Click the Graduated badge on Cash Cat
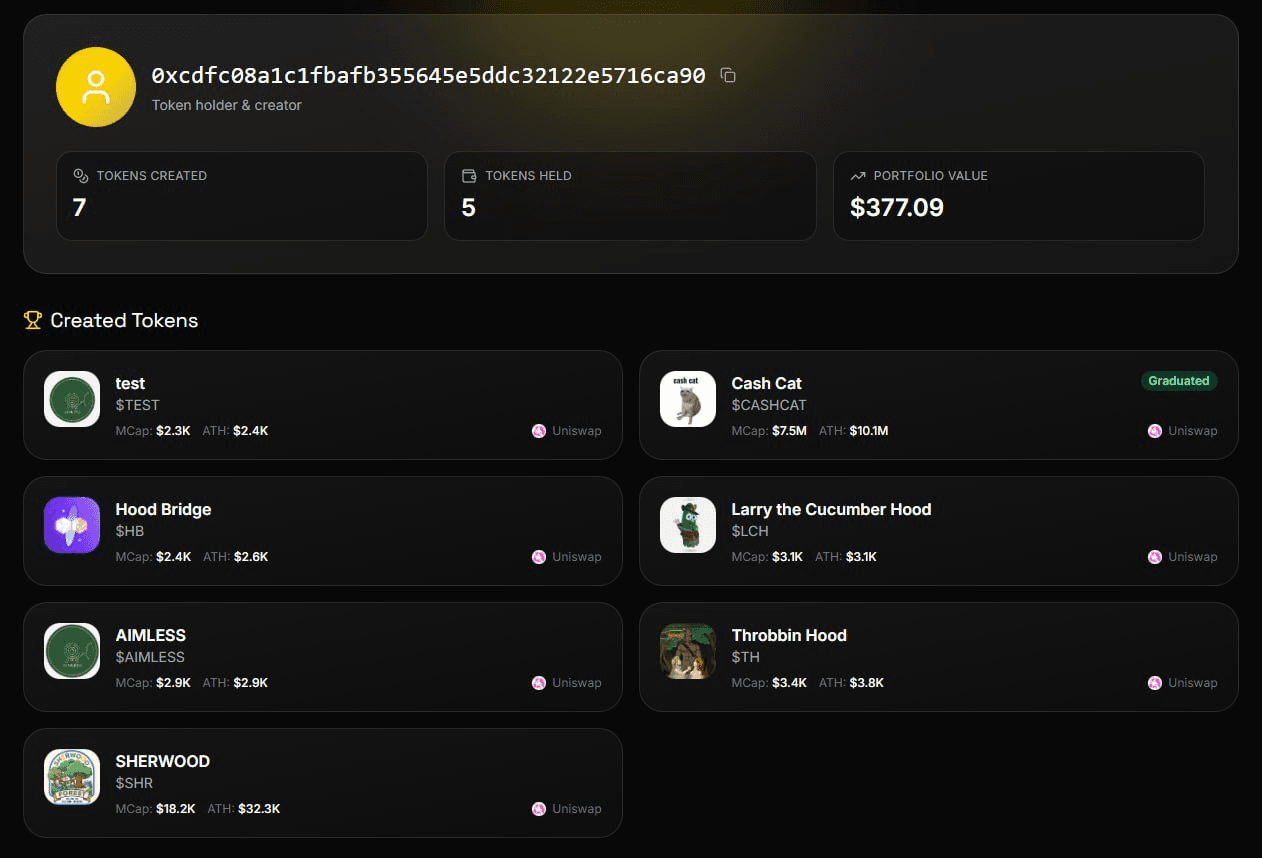 point(1179,381)
